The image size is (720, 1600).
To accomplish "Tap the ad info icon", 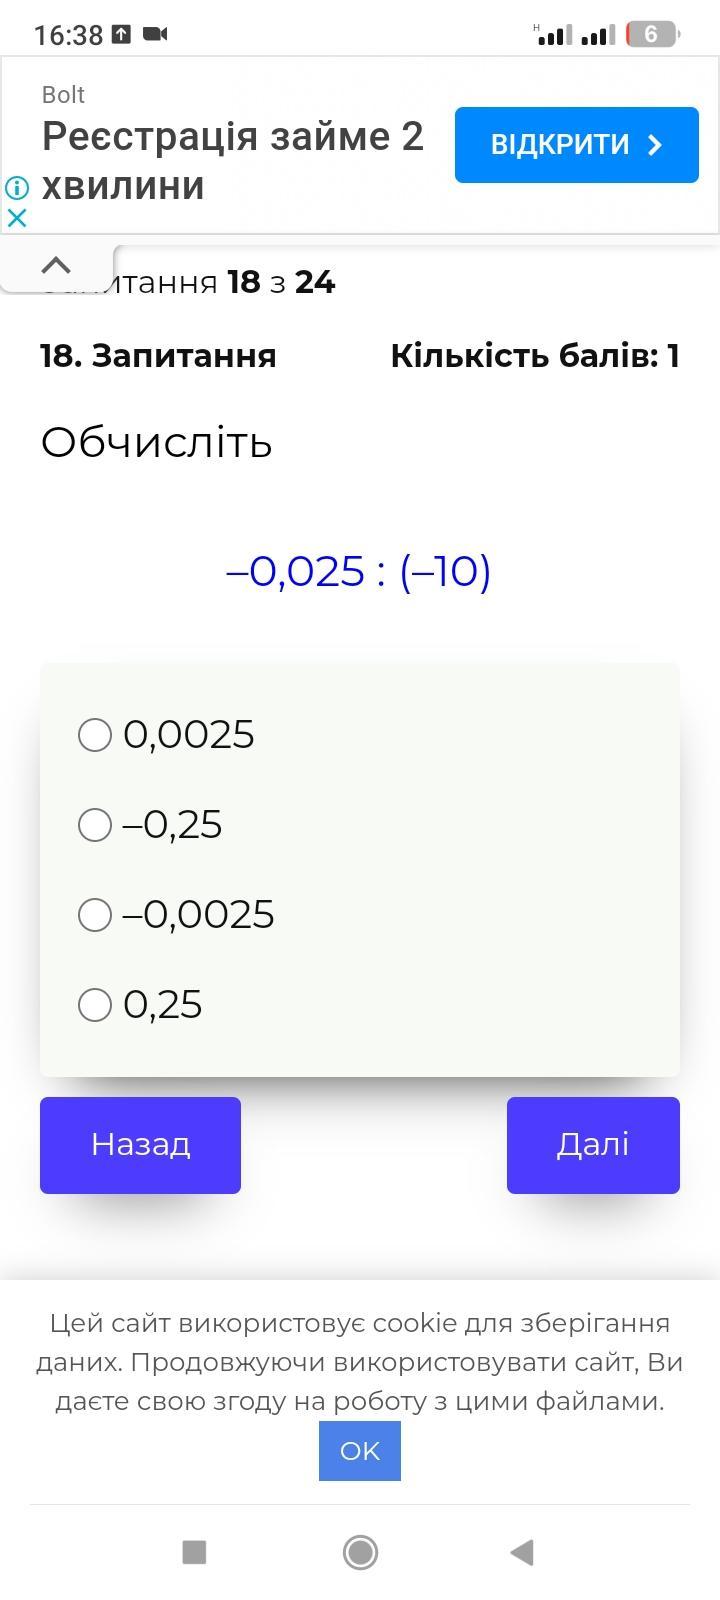I will pyautogui.click(x=16, y=187).
